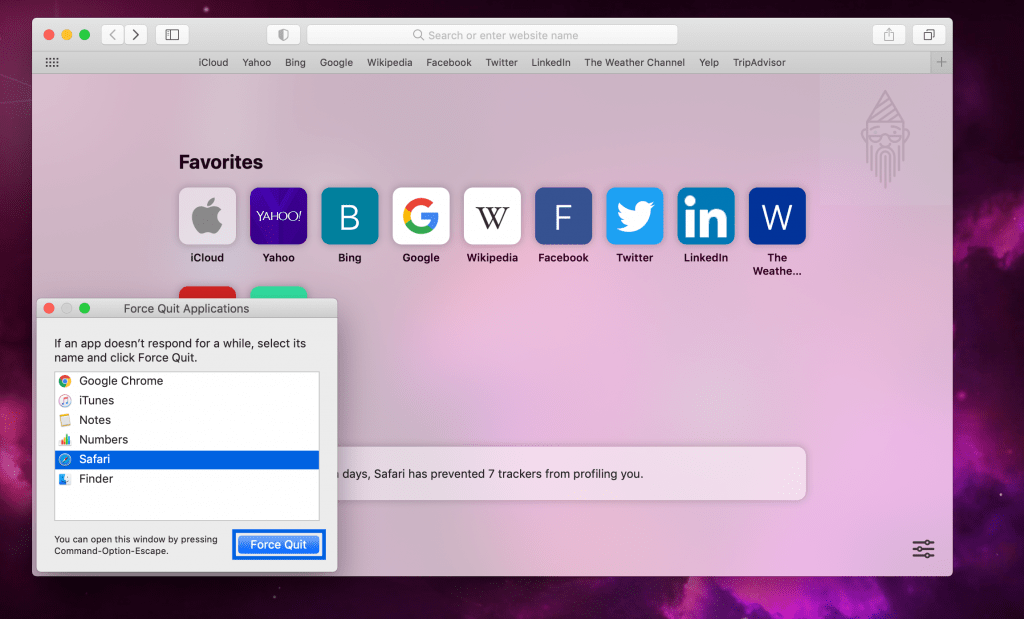The height and width of the screenshot is (619, 1024).
Task: Show tab overview in Safari
Action: coord(929,35)
